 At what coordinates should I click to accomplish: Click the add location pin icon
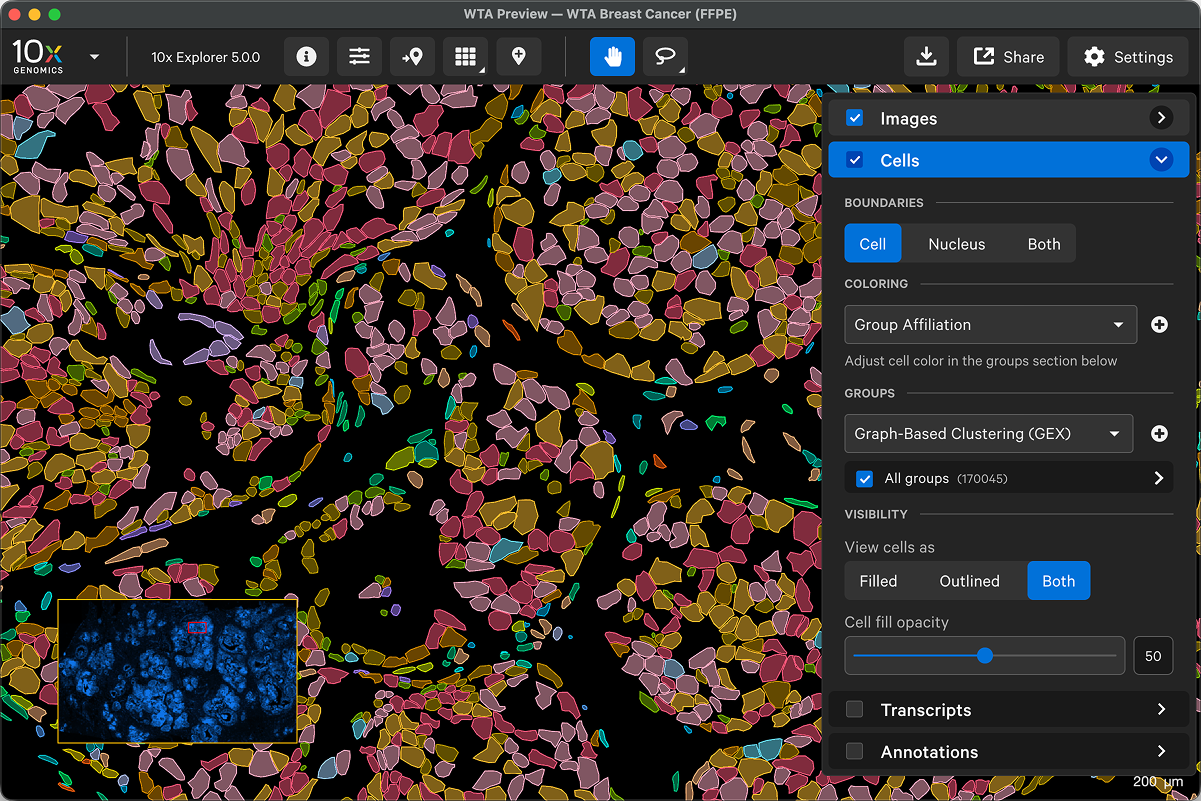tap(518, 57)
